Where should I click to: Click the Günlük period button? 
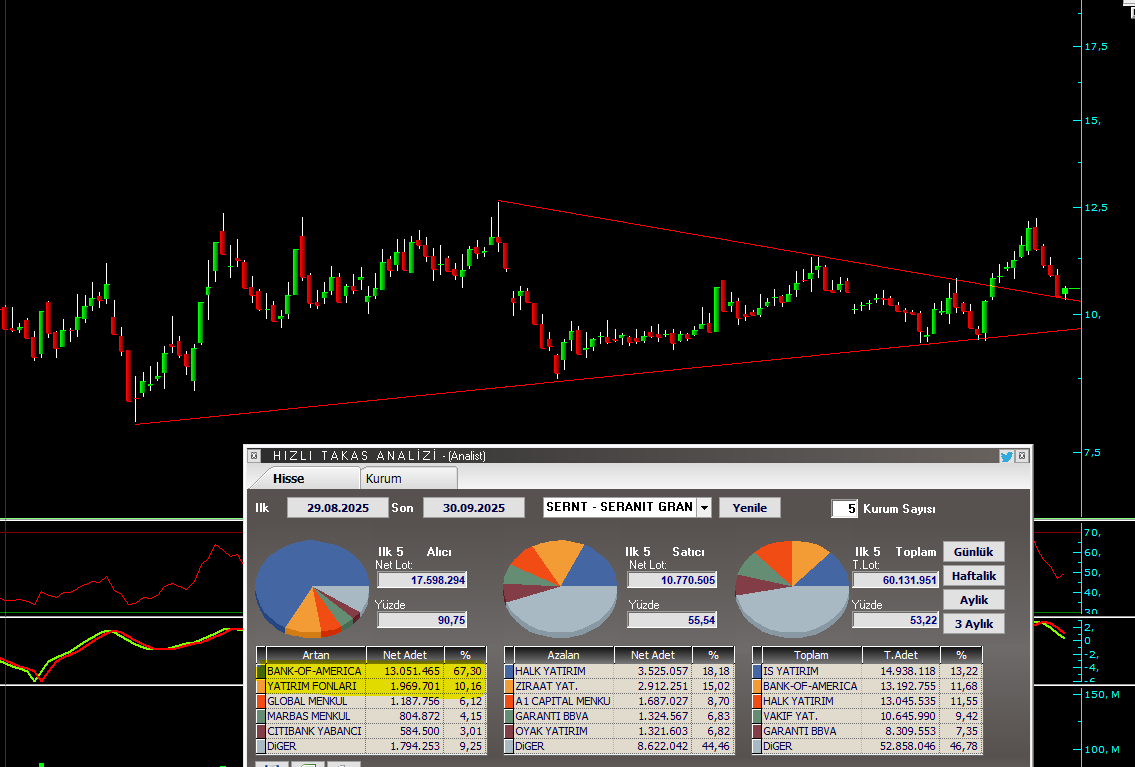972,551
